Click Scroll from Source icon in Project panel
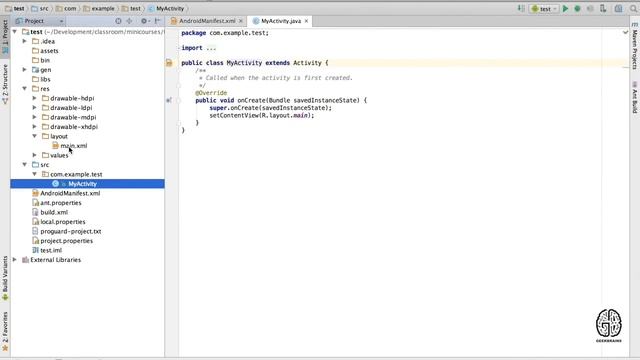Viewport: 640px width, 360px height. pos(118,21)
